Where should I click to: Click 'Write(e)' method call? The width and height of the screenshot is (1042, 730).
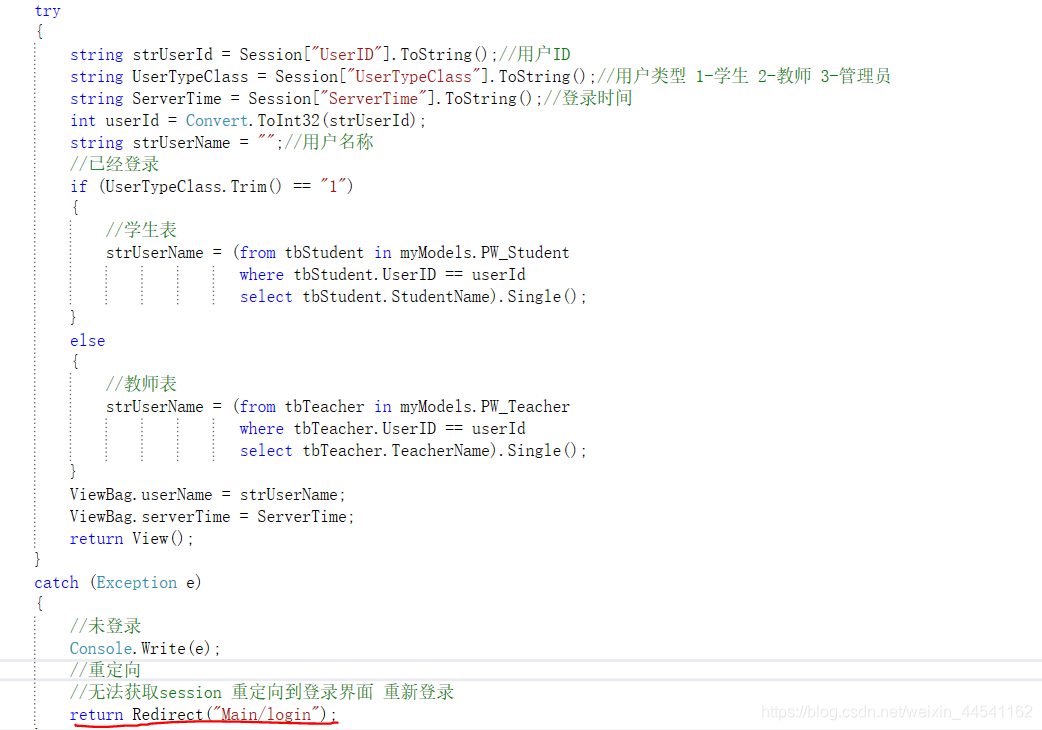coord(176,648)
